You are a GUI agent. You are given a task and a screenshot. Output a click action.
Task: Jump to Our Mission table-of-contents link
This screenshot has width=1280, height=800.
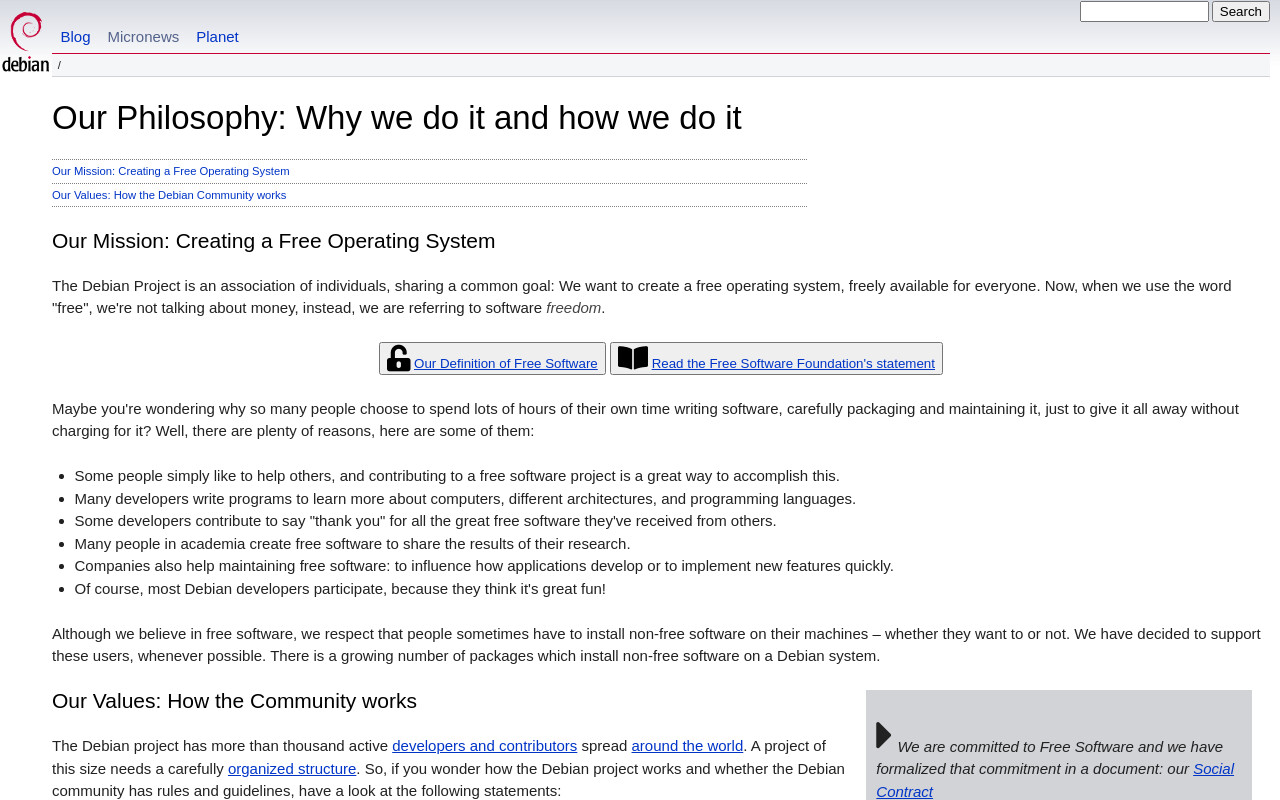(171, 171)
